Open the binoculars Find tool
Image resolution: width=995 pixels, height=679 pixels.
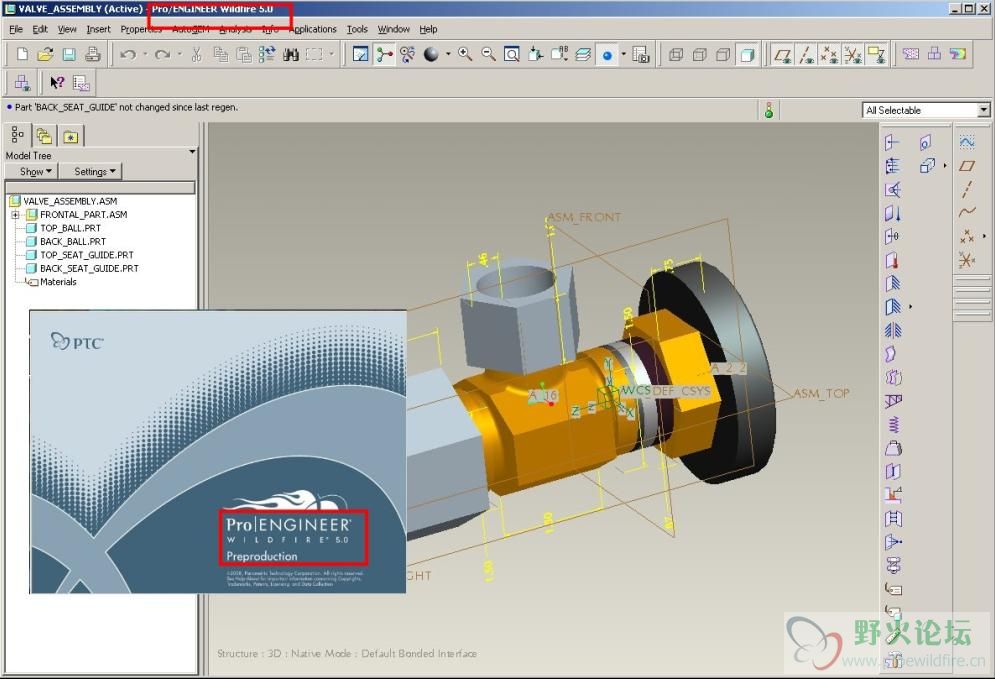click(291, 55)
